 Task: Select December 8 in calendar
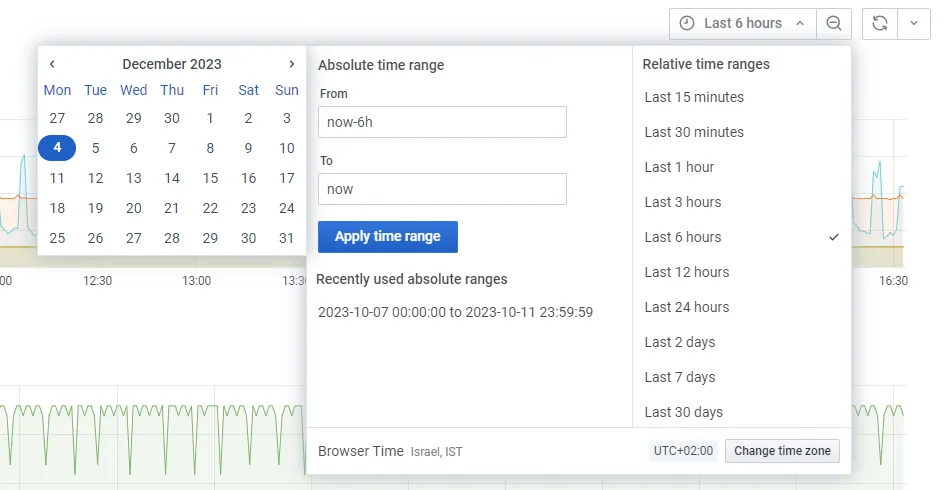tap(210, 148)
